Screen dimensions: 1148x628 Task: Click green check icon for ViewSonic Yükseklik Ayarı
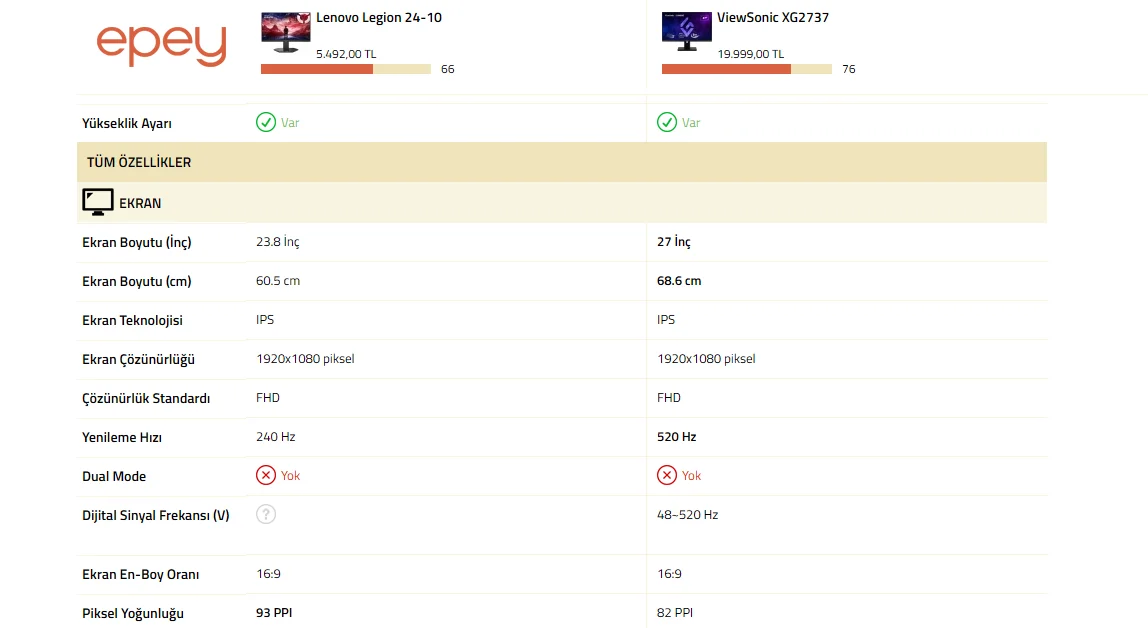[x=667, y=122]
